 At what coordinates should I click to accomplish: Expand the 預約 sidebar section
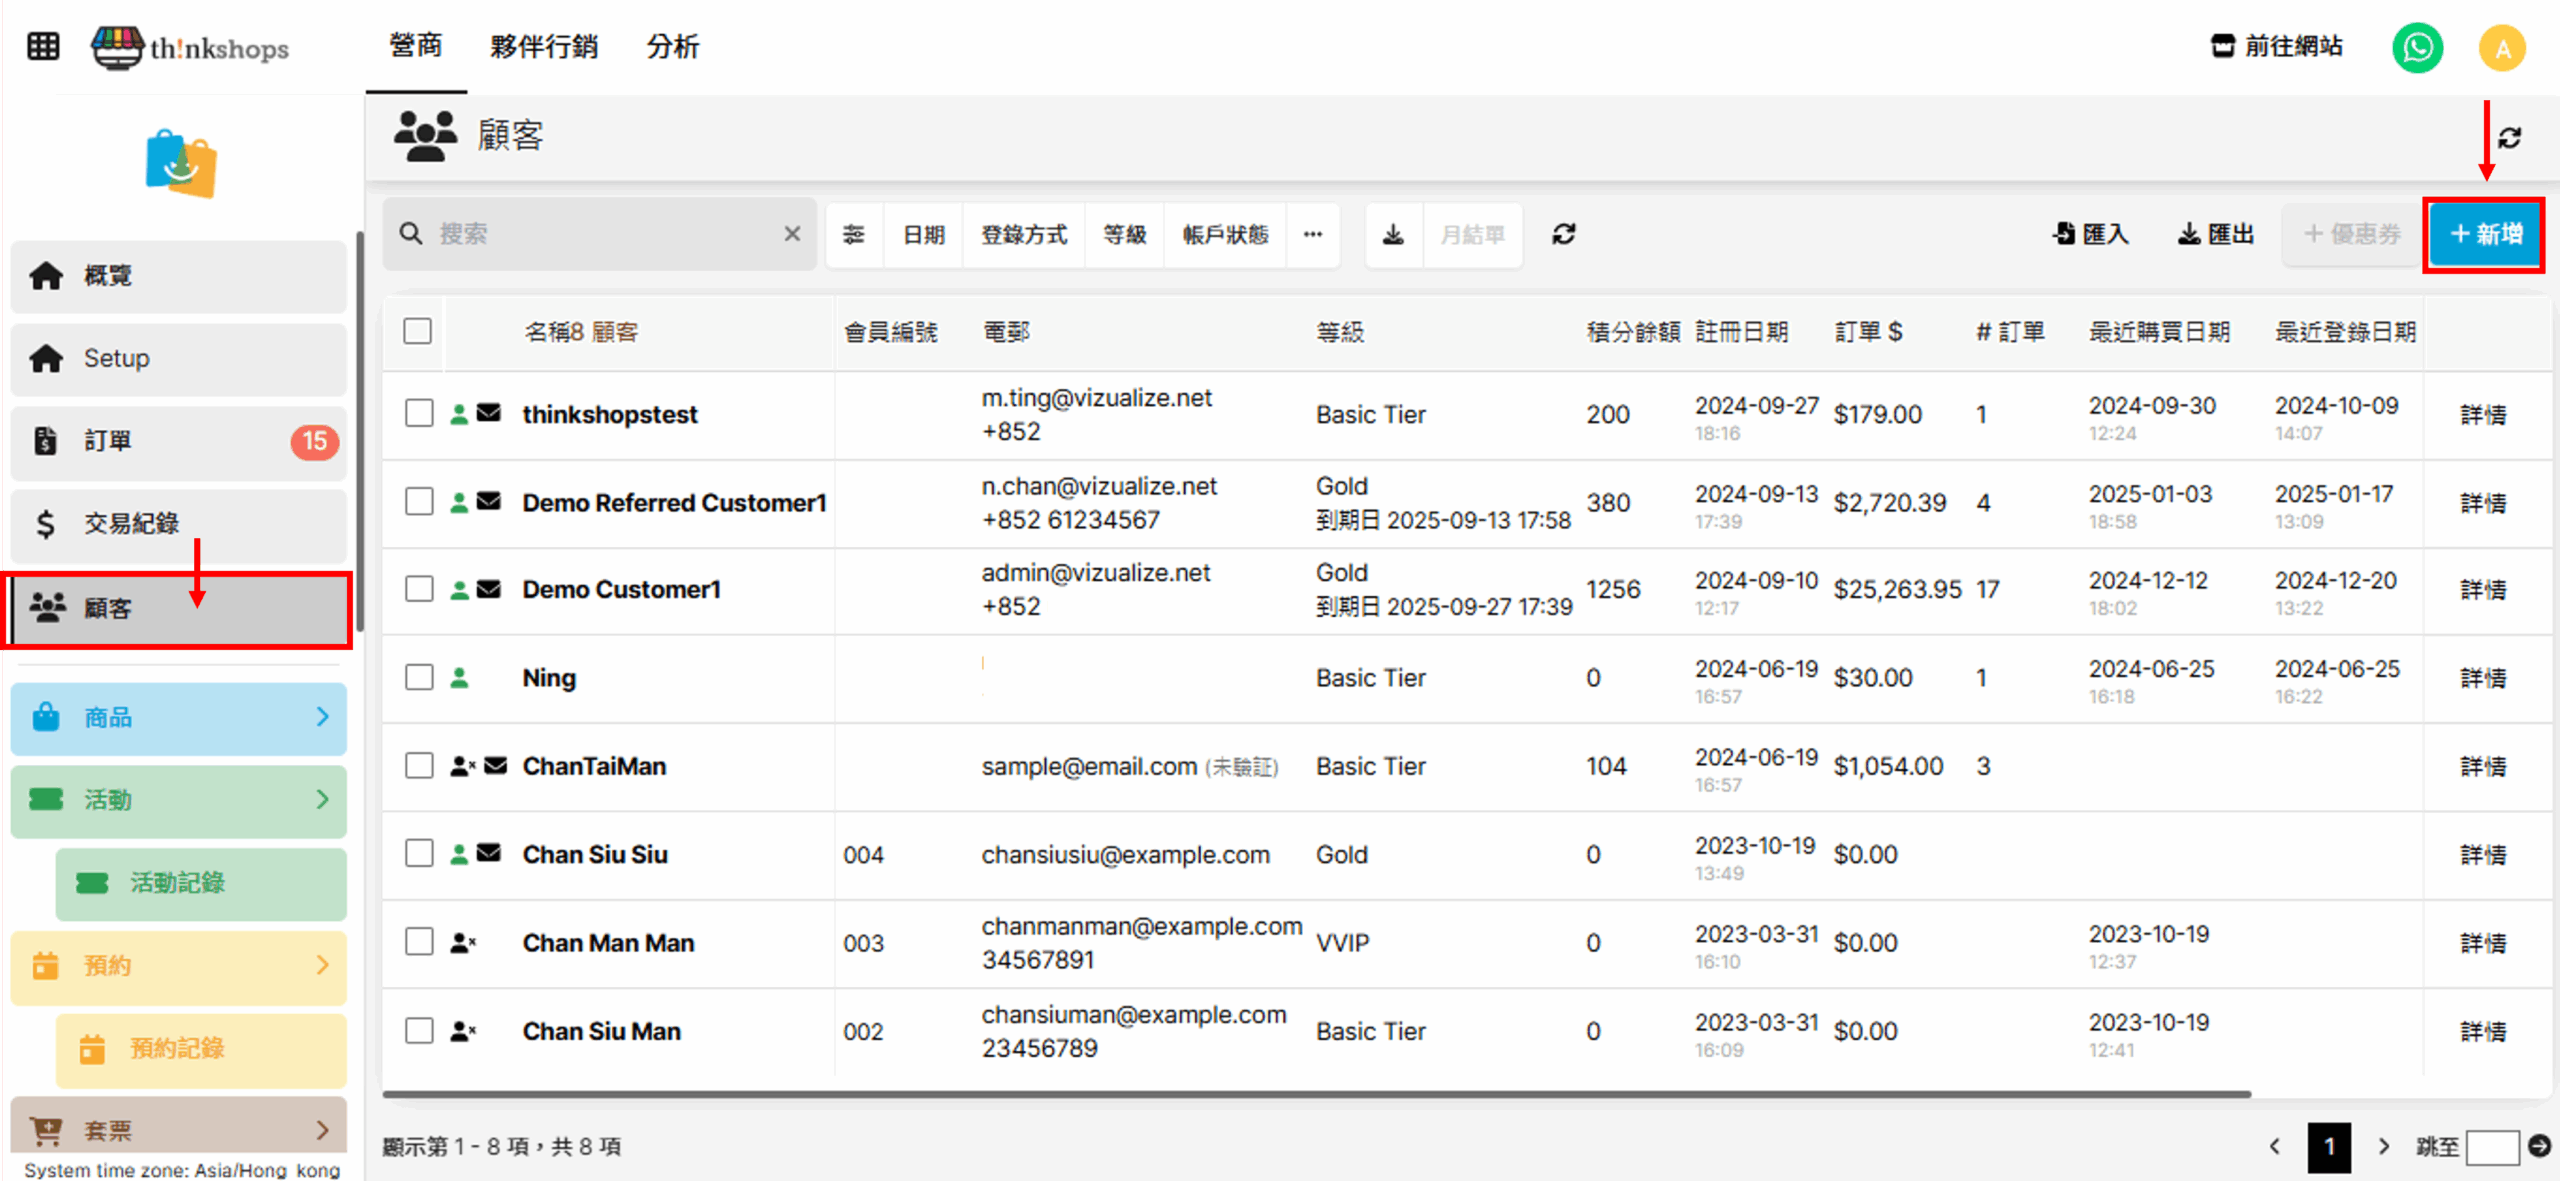pos(179,965)
